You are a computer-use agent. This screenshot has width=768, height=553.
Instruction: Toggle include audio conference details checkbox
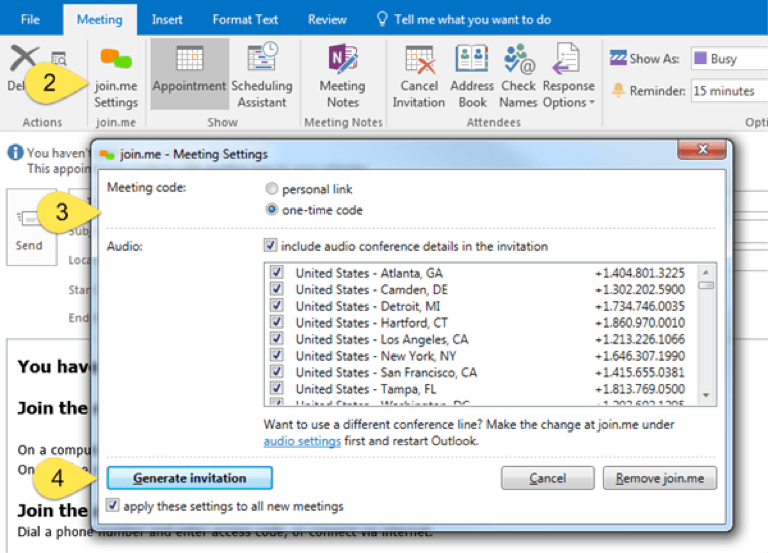click(x=270, y=245)
